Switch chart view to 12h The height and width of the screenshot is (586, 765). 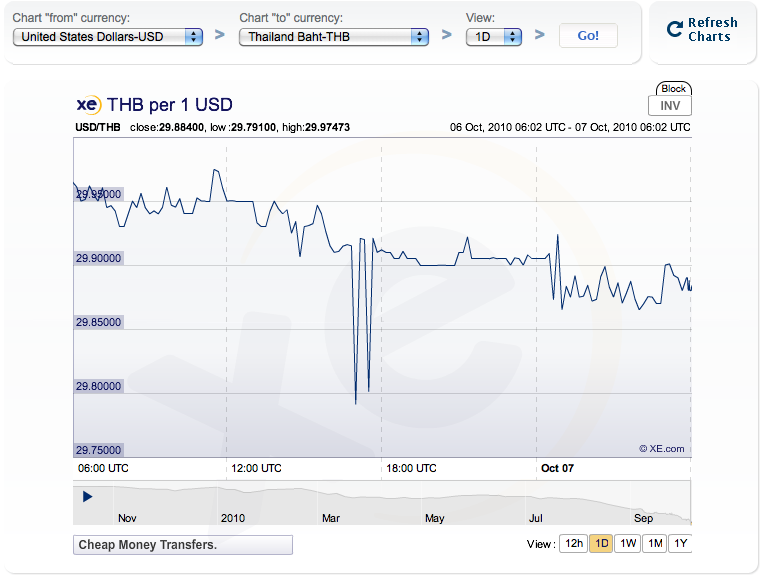point(573,544)
